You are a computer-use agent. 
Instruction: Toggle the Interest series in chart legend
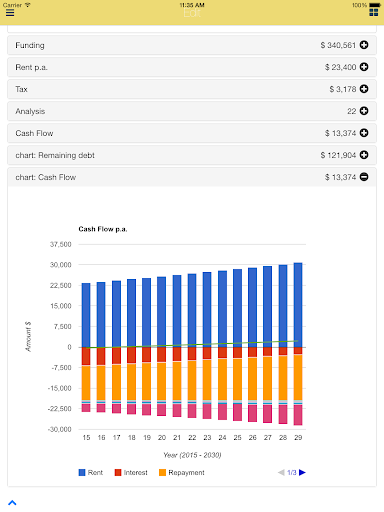click(x=131, y=472)
